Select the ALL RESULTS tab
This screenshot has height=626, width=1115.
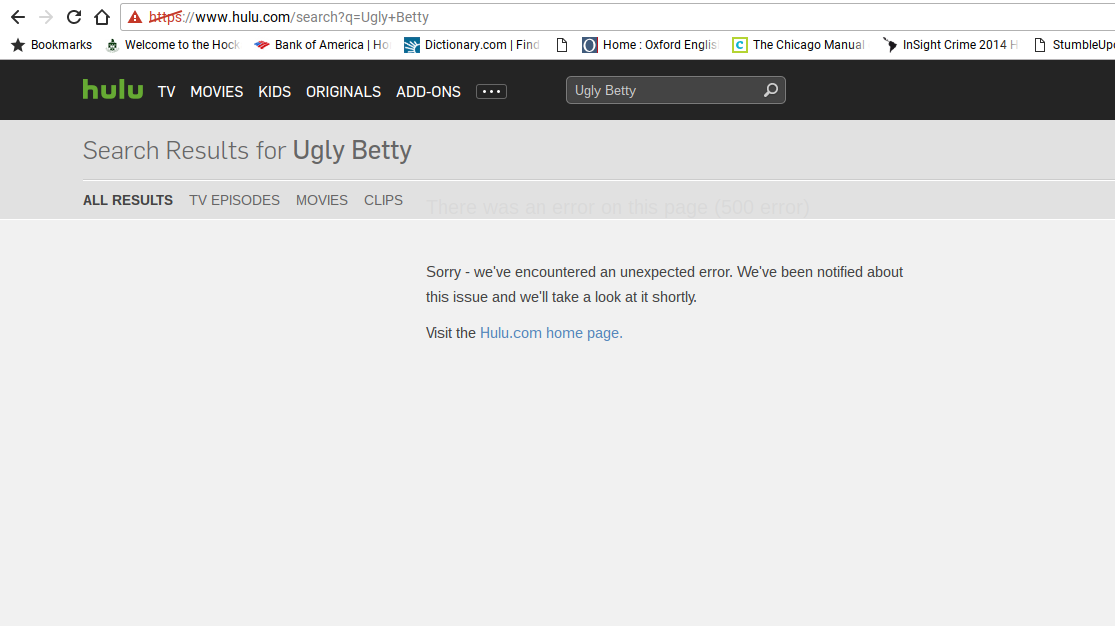pyautogui.click(x=128, y=201)
